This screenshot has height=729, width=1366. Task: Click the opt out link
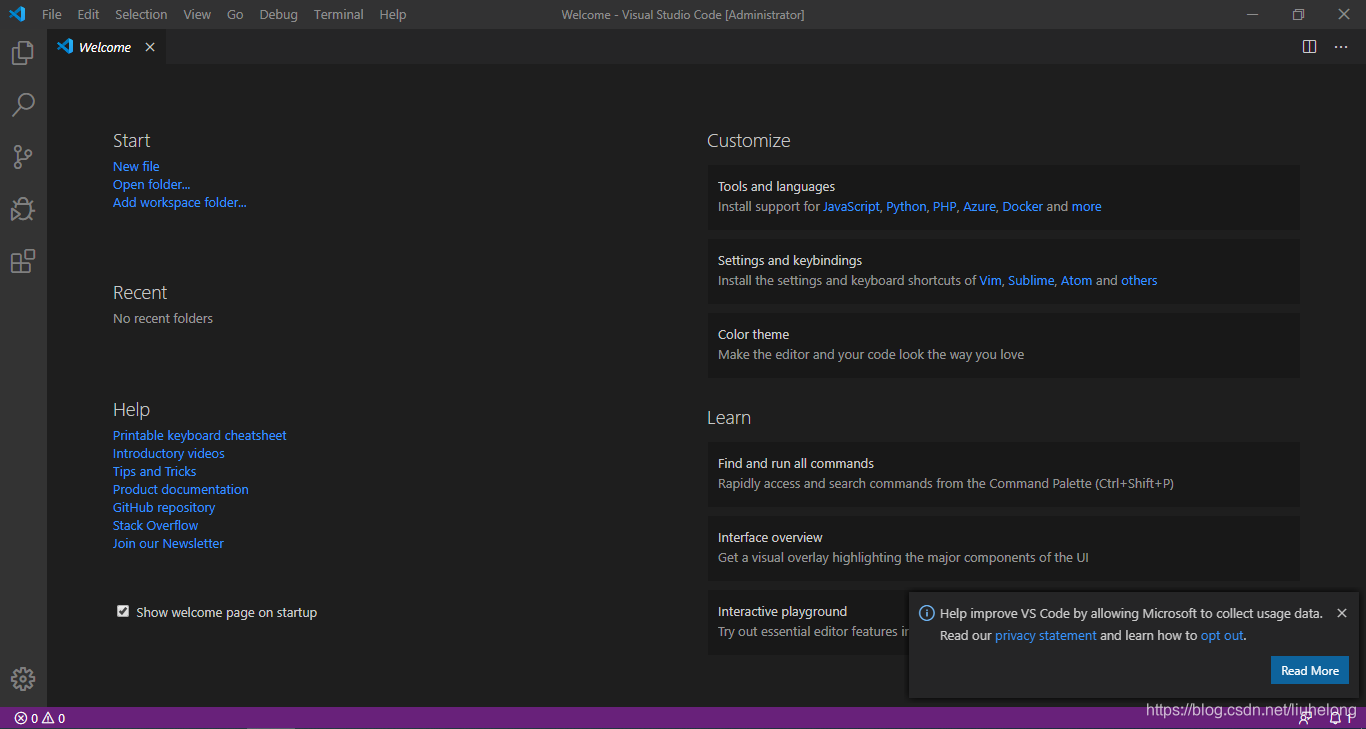click(x=1222, y=635)
